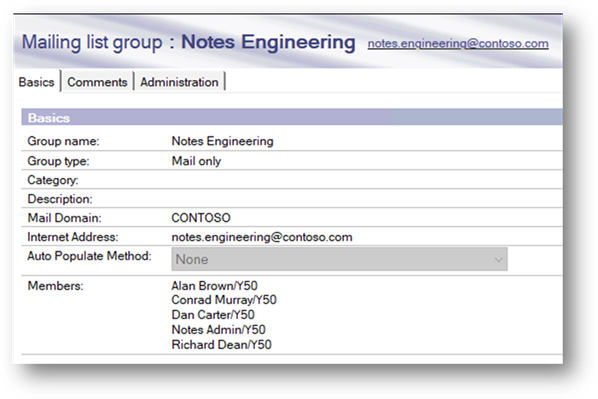Select member Conrad Murray/Y50

(x=224, y=300)
